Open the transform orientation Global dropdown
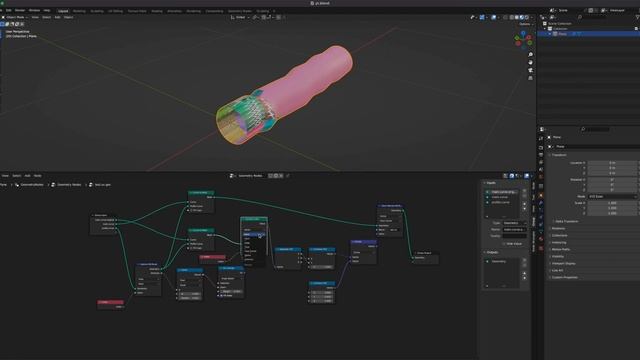Image resolution: width=640 pixels, height=360 pixels. (x=240, y=18)
